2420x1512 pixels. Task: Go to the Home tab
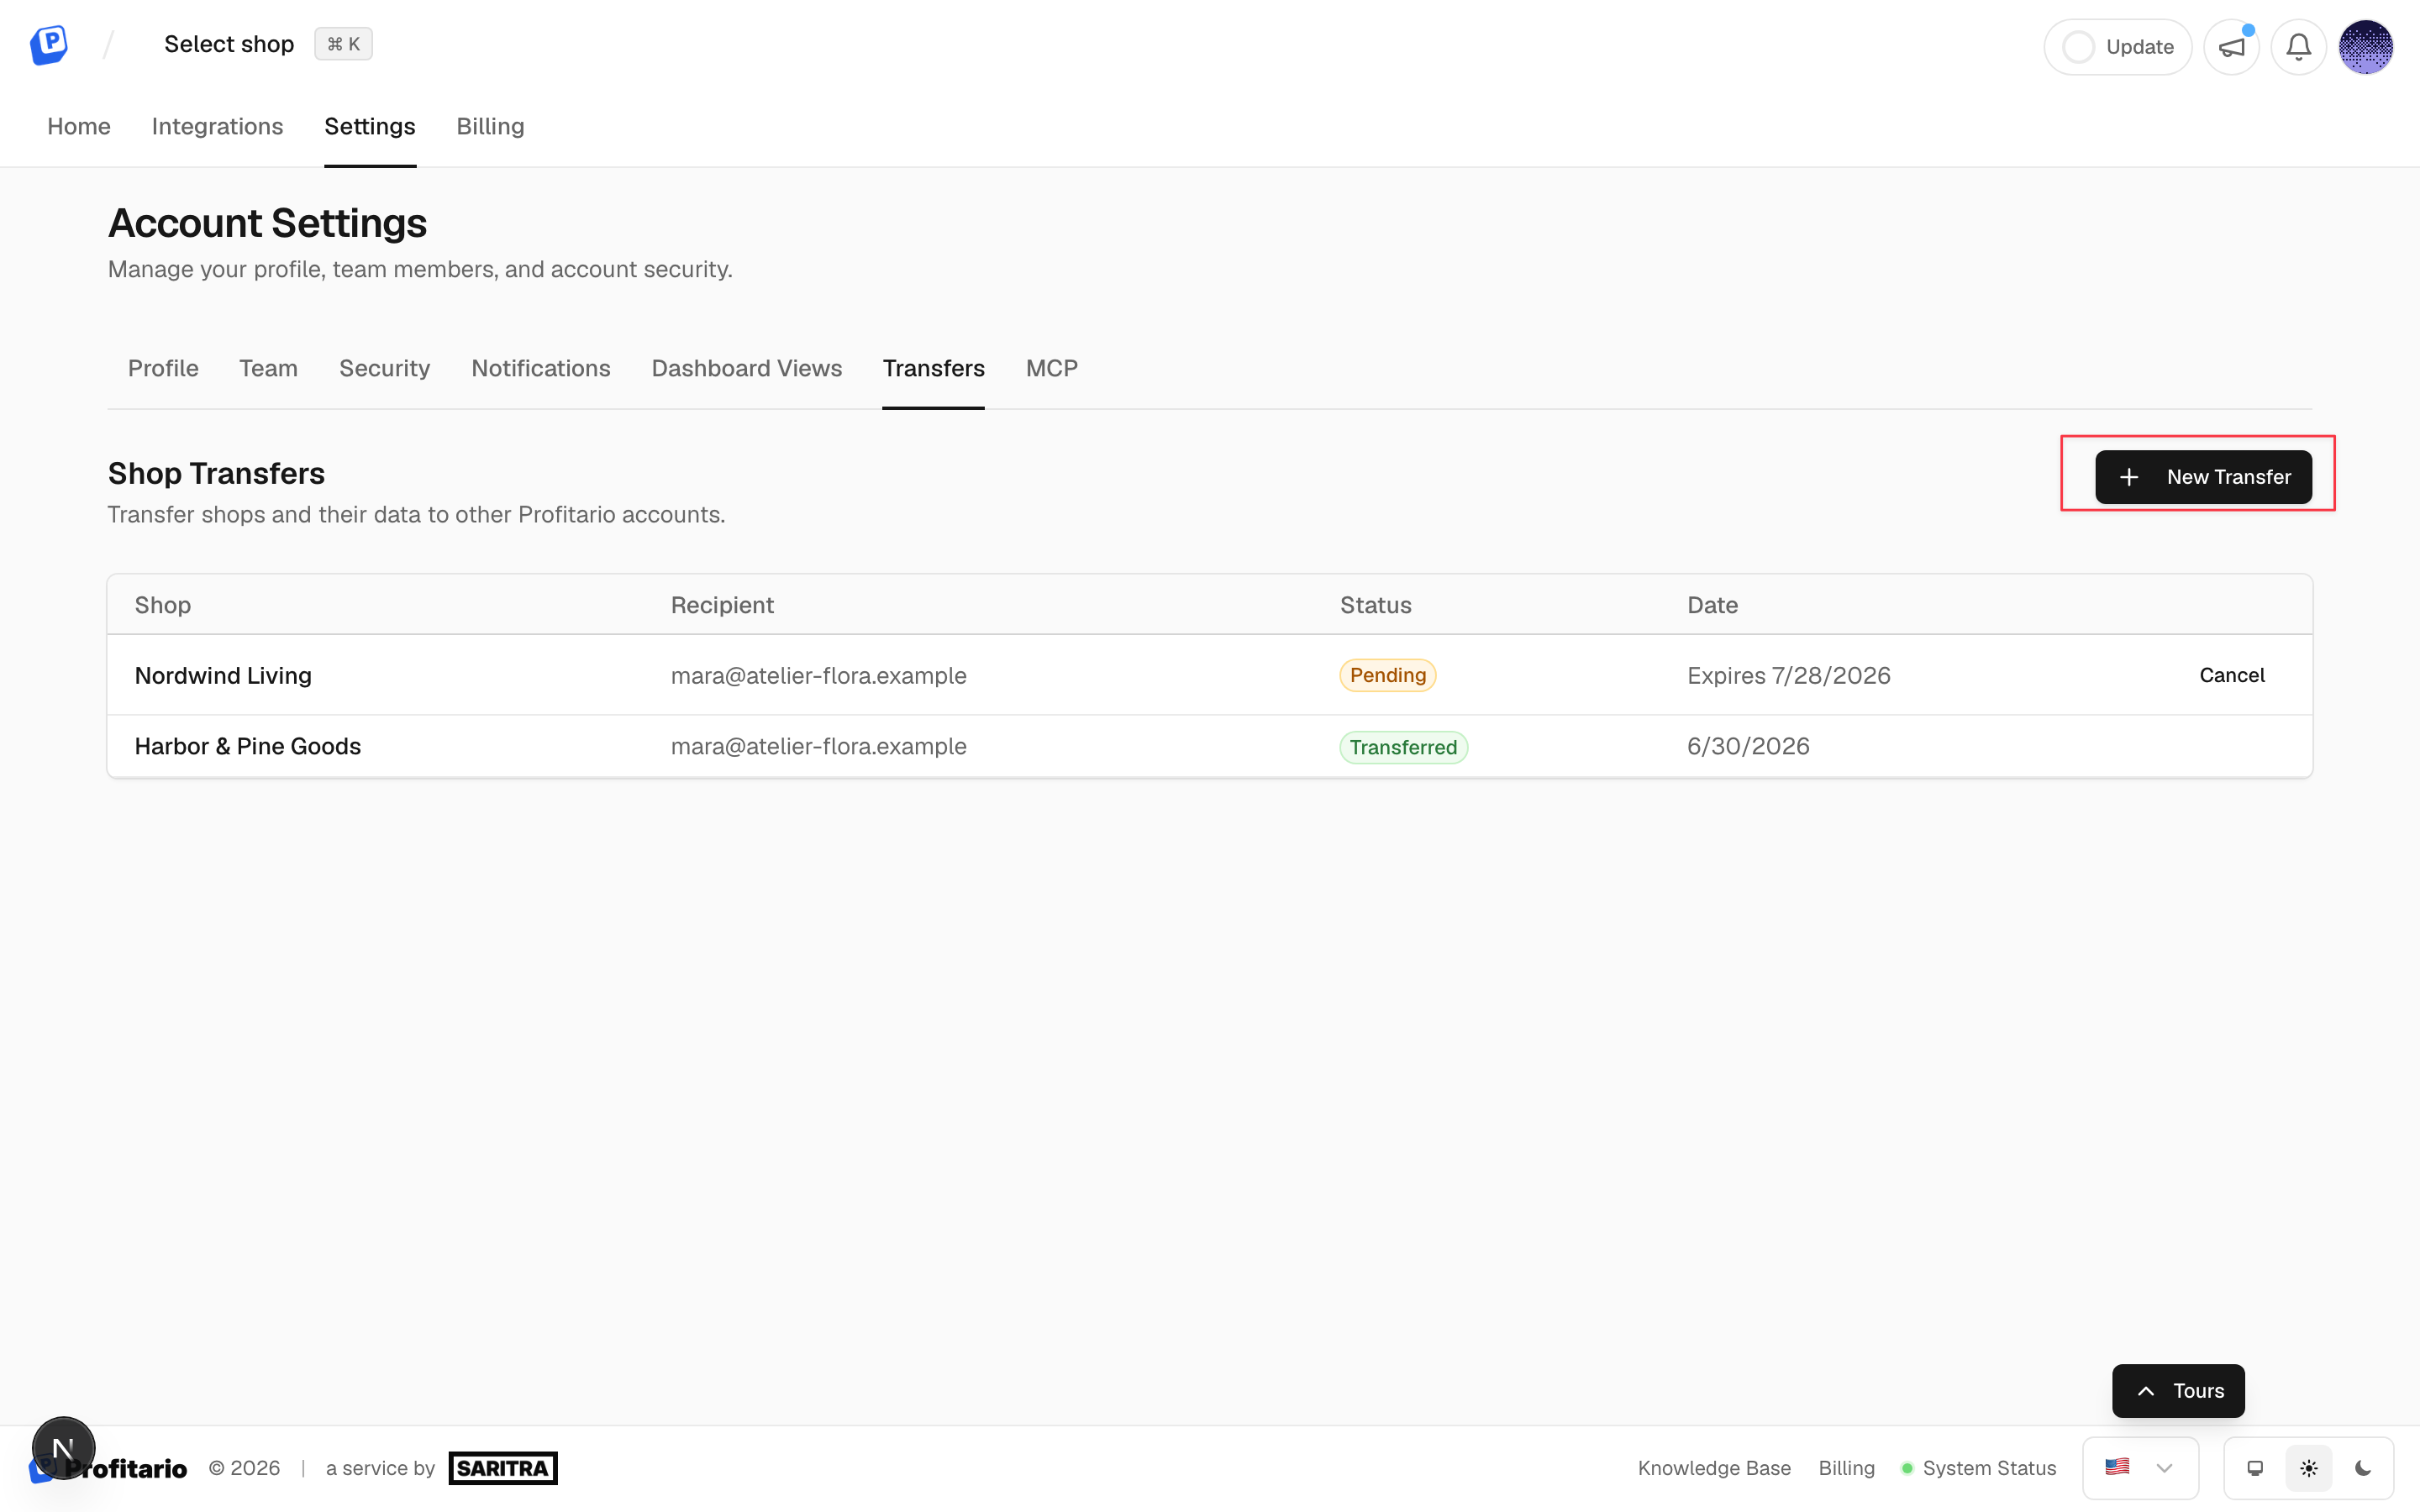(79, 126)
